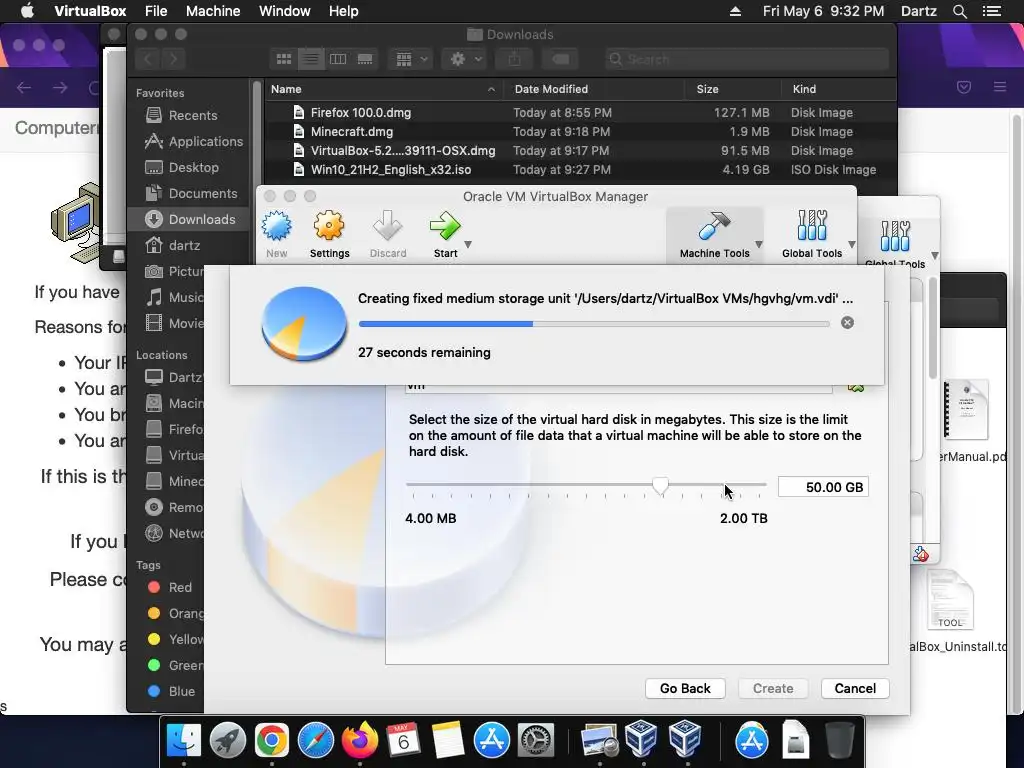1024x768 pixels.
Task: Sort by Kind column header
Action: tap(838, 89)
